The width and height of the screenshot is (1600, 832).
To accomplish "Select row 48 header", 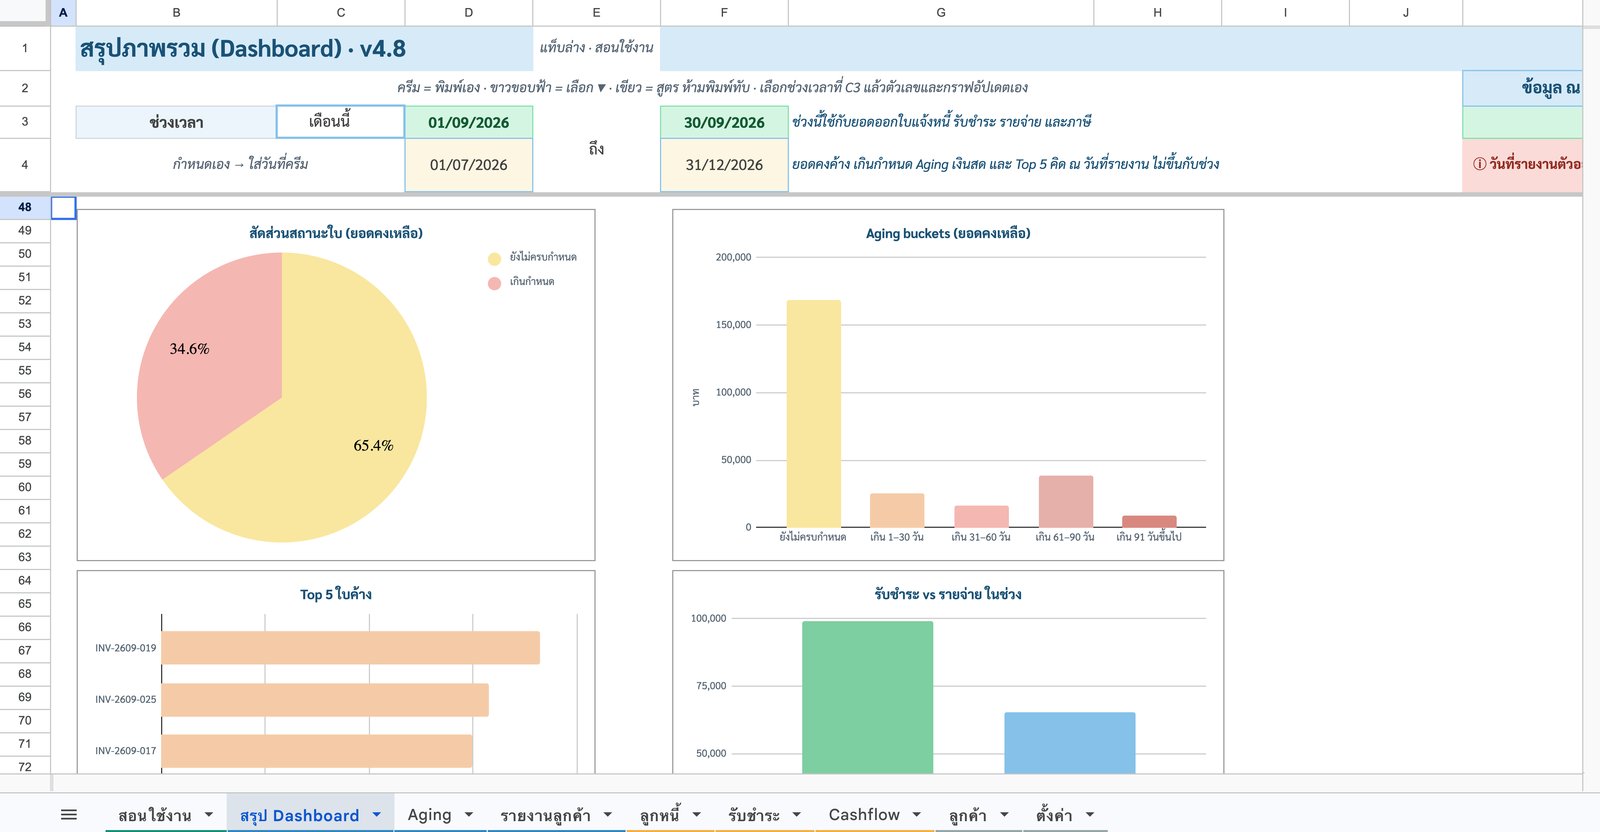I will 25,207.
